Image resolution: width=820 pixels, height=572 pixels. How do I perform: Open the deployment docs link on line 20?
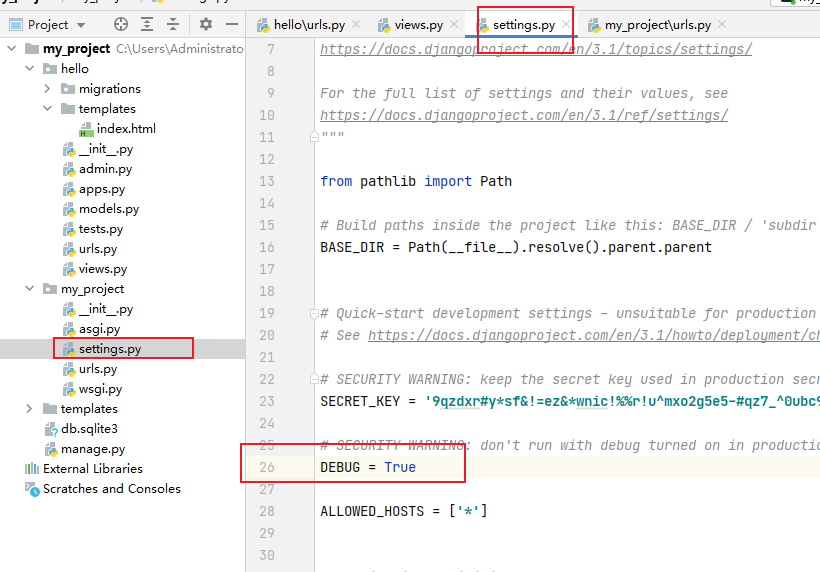594,335
